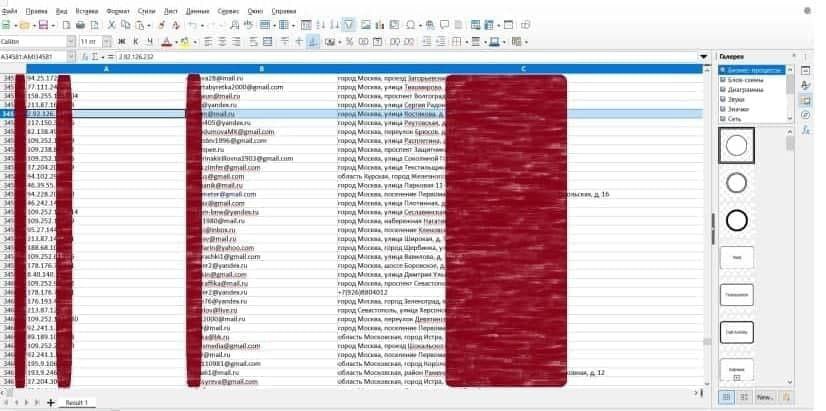Click the Cut scissors icon

tap(112, 25)
